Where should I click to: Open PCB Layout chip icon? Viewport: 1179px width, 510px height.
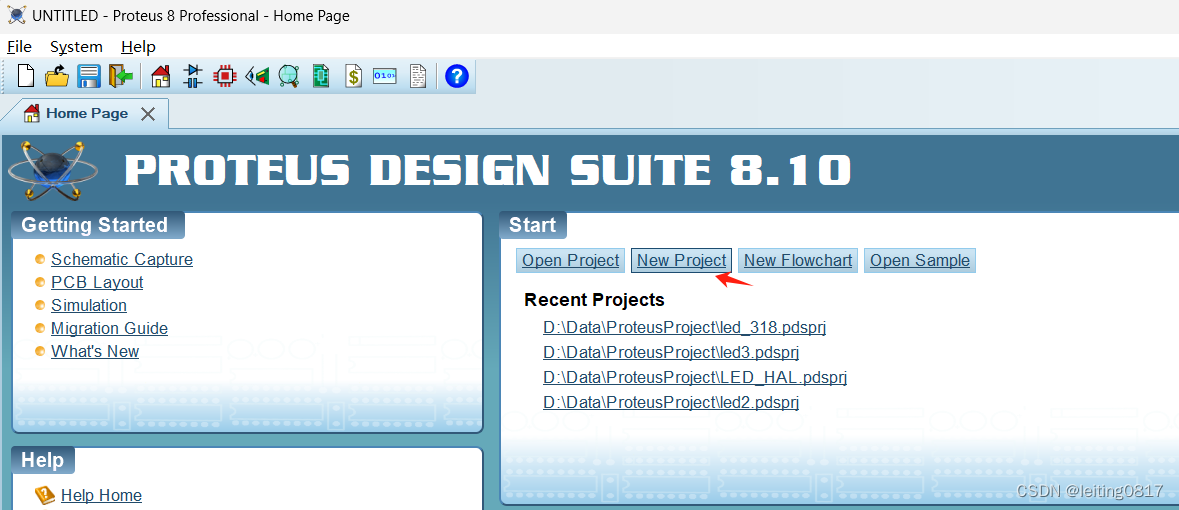pyautogui.click(x=224, y=76)
